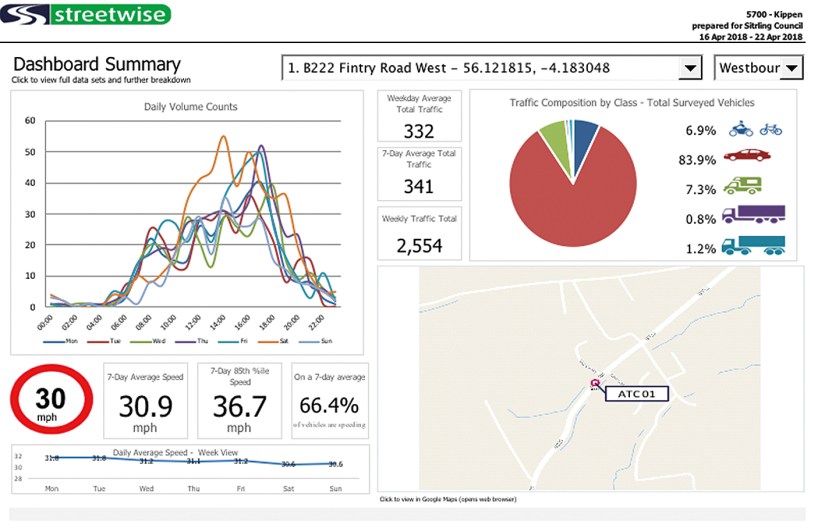
Task: Click the Daily Volume Counts chart title
Action: point(191,106)
